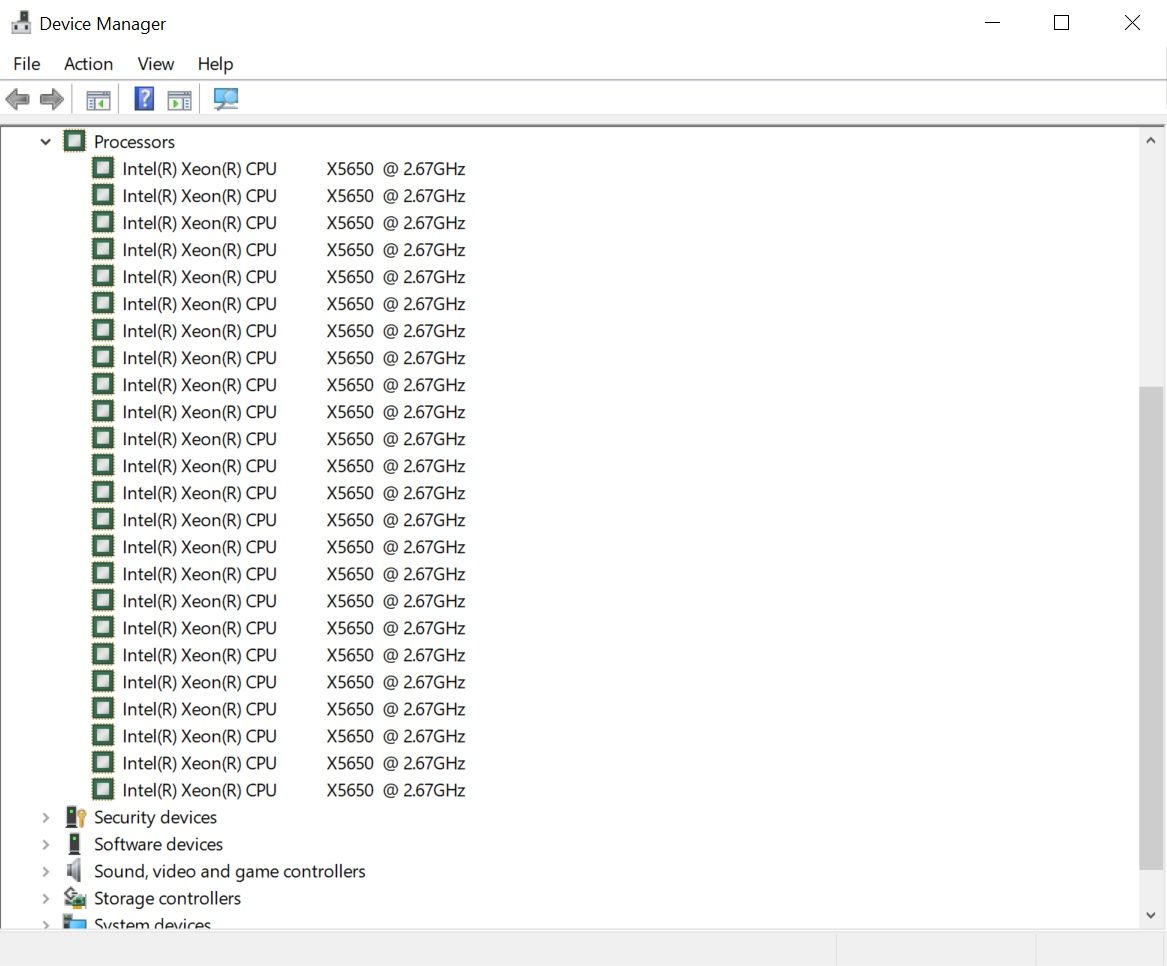Click the vertical scrollbar thumb
Image resolution: width=1167 pixels, height=966 pixels.
point(1151,627)
